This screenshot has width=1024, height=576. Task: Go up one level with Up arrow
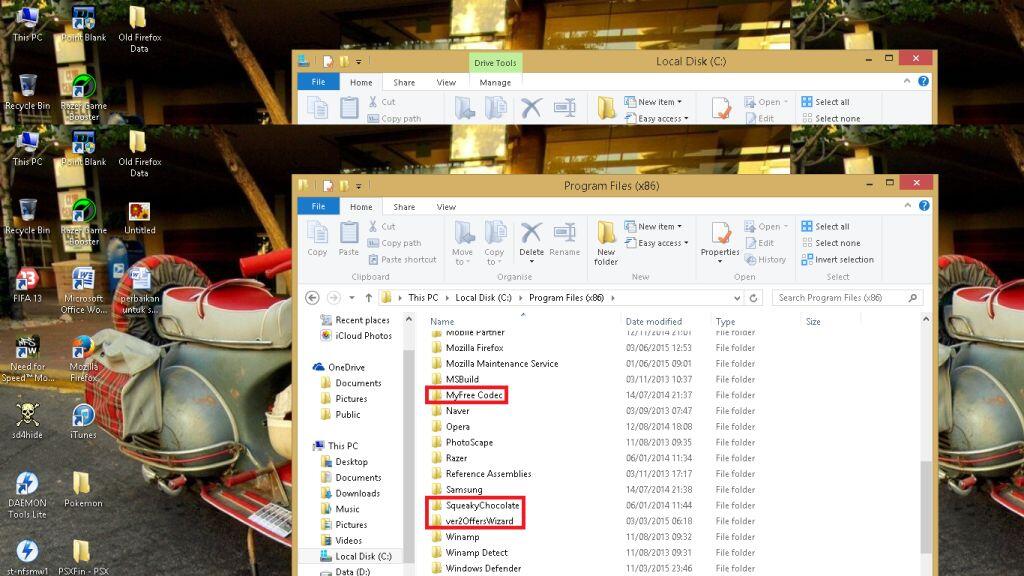(x=368, y=298)
